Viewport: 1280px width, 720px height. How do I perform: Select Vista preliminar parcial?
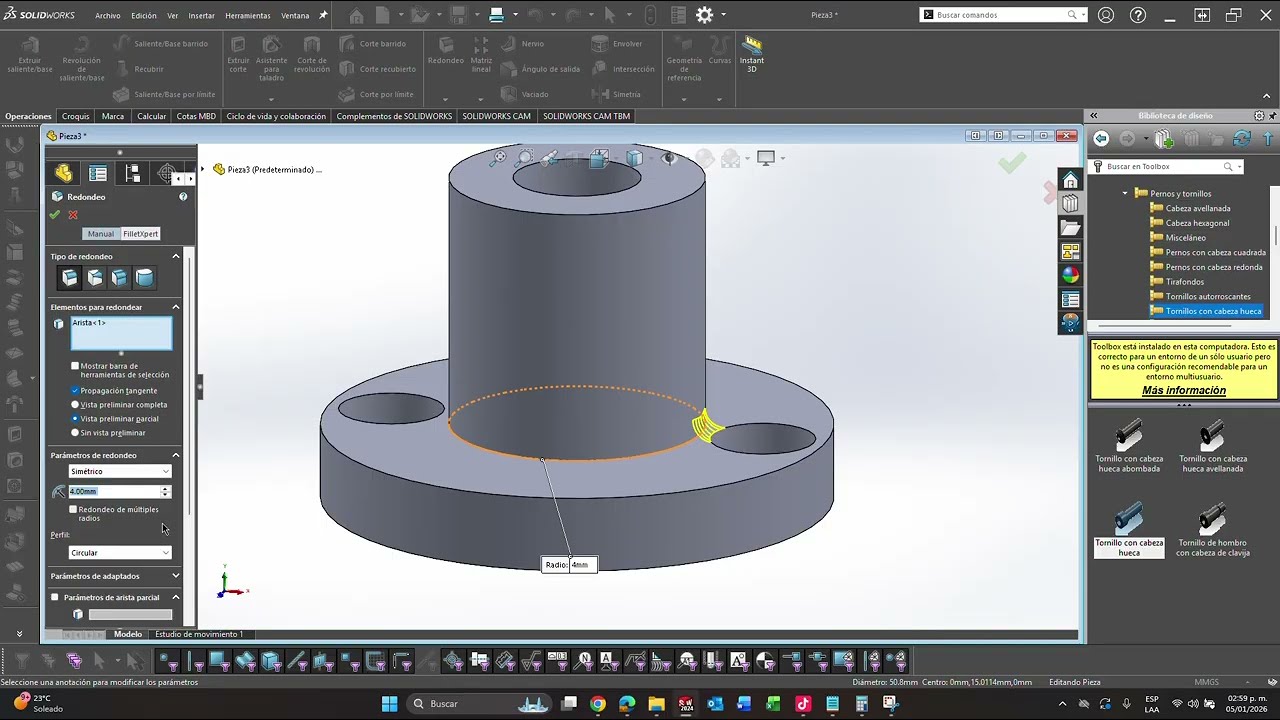pos(75,418)
